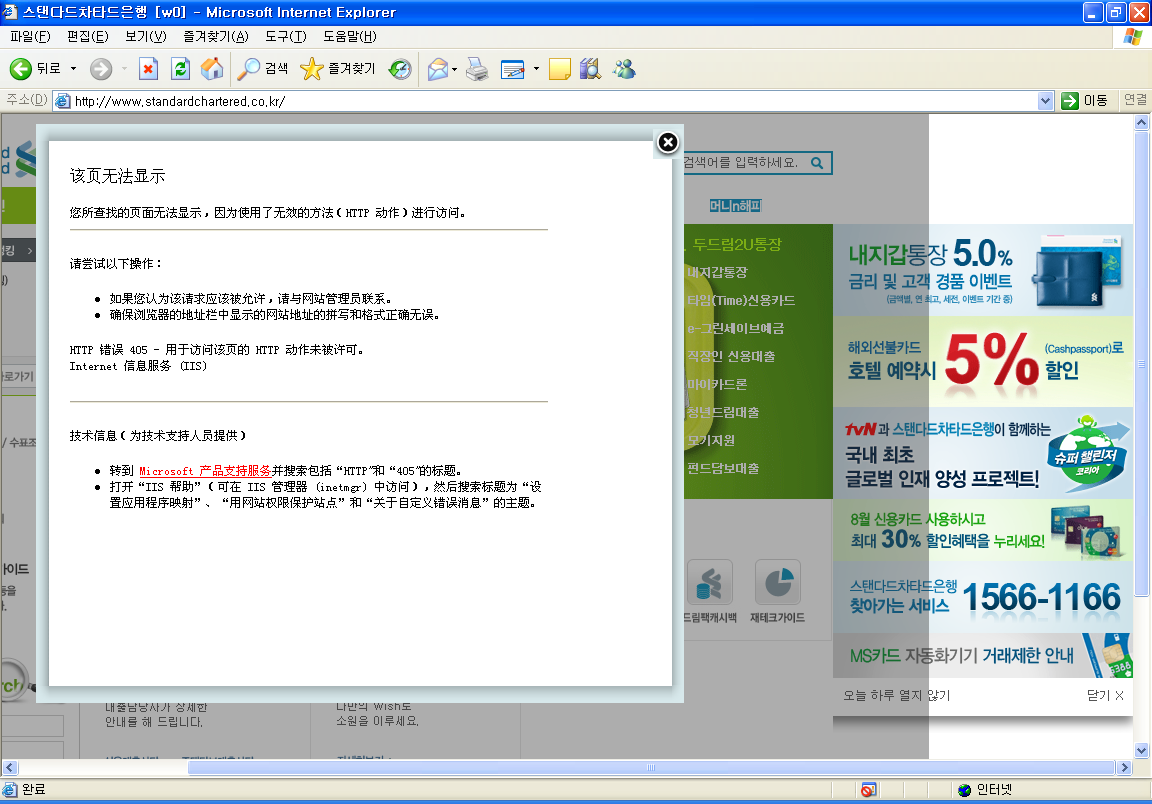The width and height of the screenshot is (1152, 804).
Task: Click the magnifier icon in site search
Action: click(817, 163)
